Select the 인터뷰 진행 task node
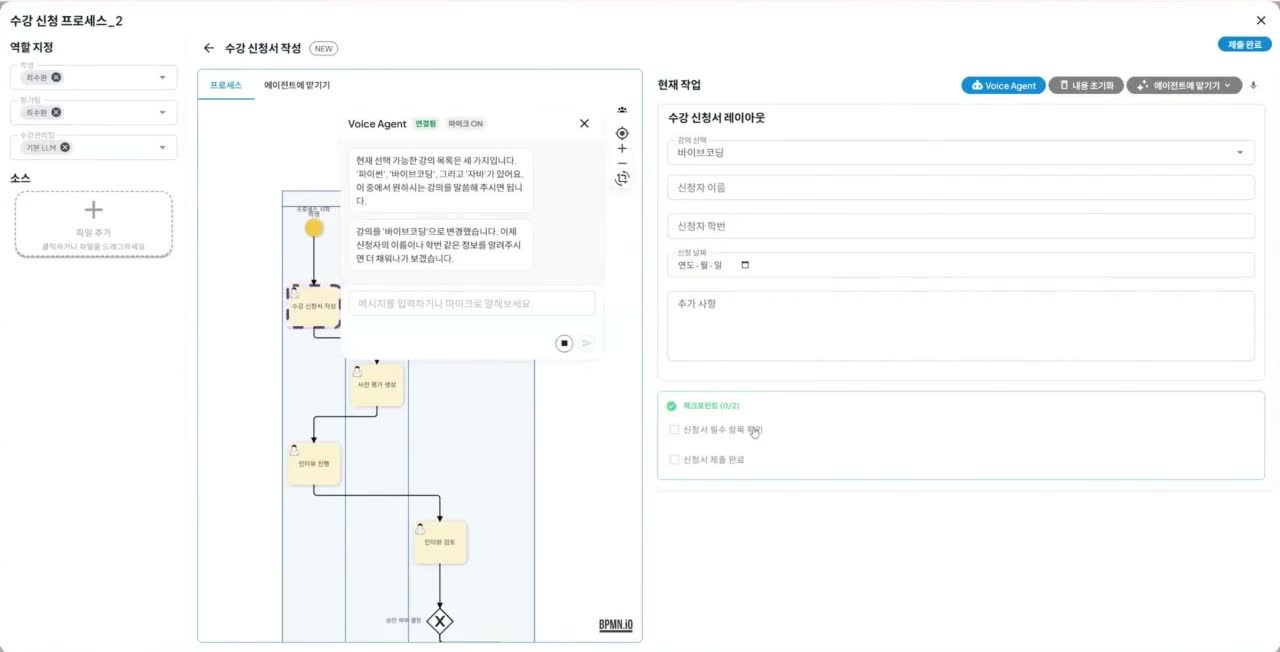Screen dimensions: 1280x652 tap(314, 464)
